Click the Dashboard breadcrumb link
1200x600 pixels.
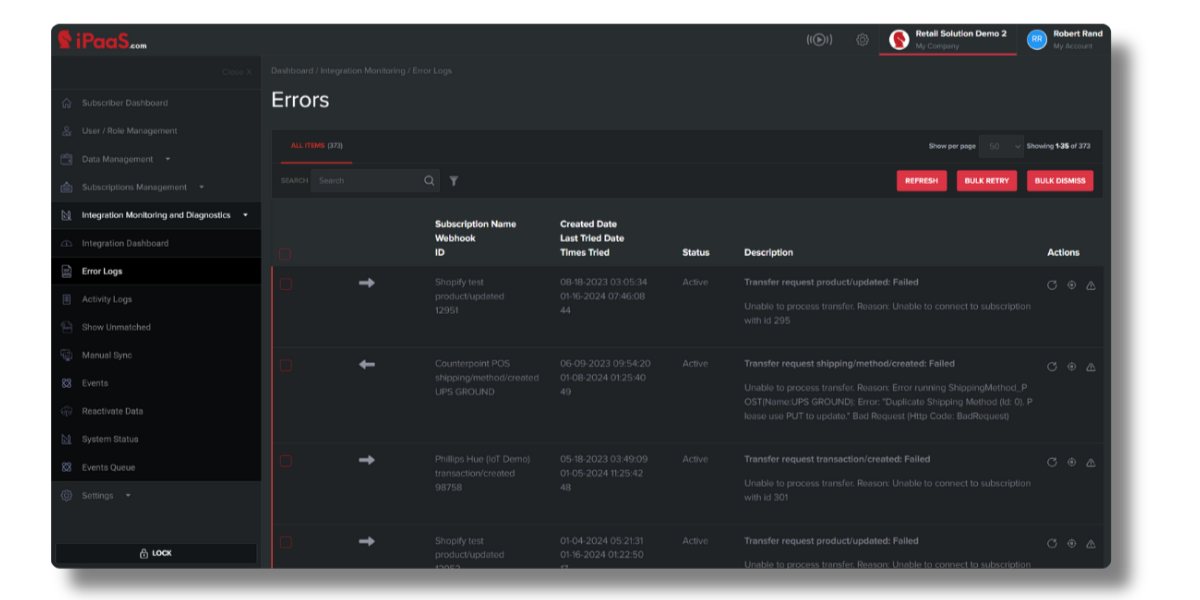pyautogui.click(x=292, y=71)
